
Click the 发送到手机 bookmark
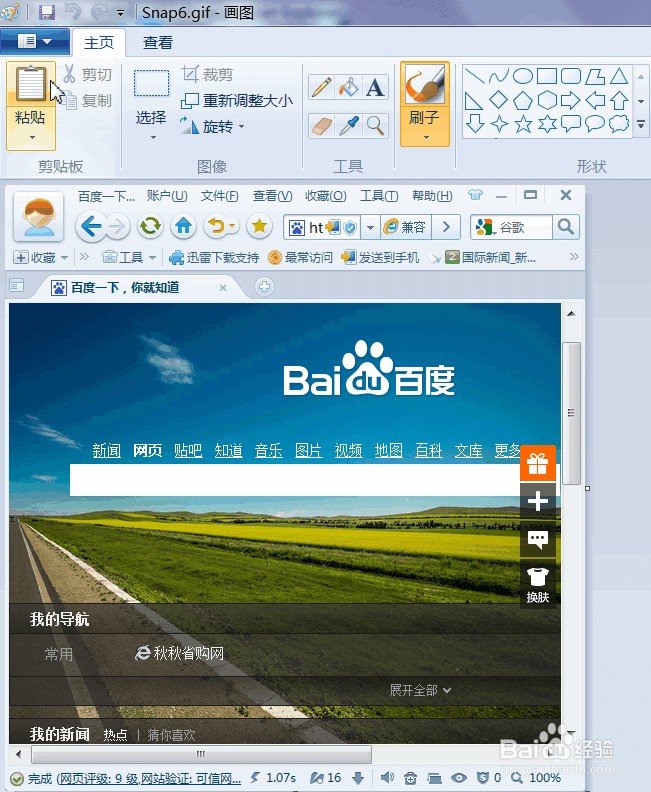coord(380,258)
